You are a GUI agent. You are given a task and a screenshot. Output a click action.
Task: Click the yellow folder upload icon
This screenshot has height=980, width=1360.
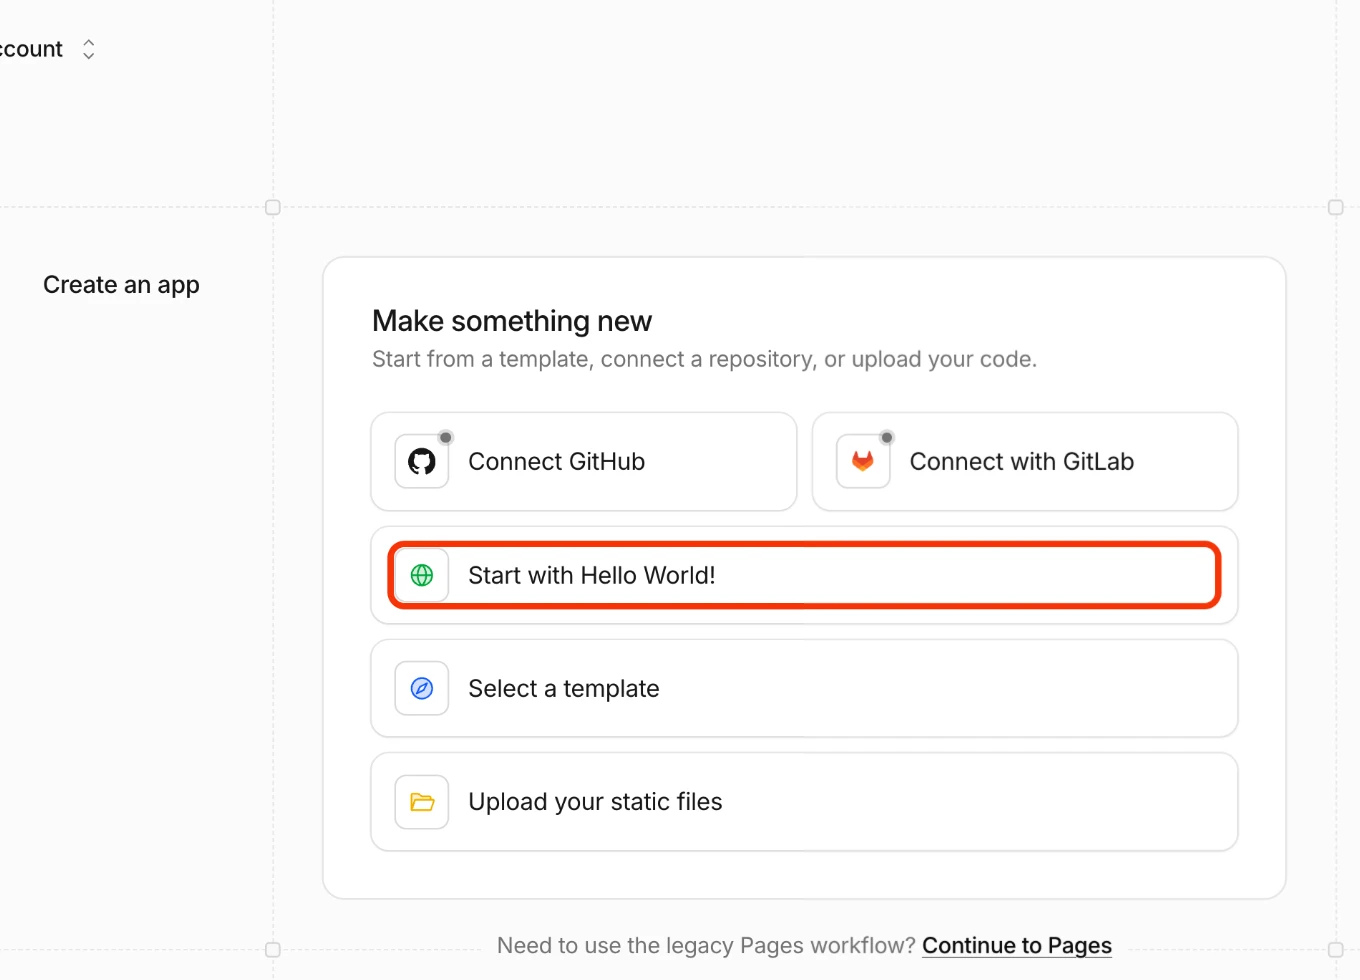[422, 802]
